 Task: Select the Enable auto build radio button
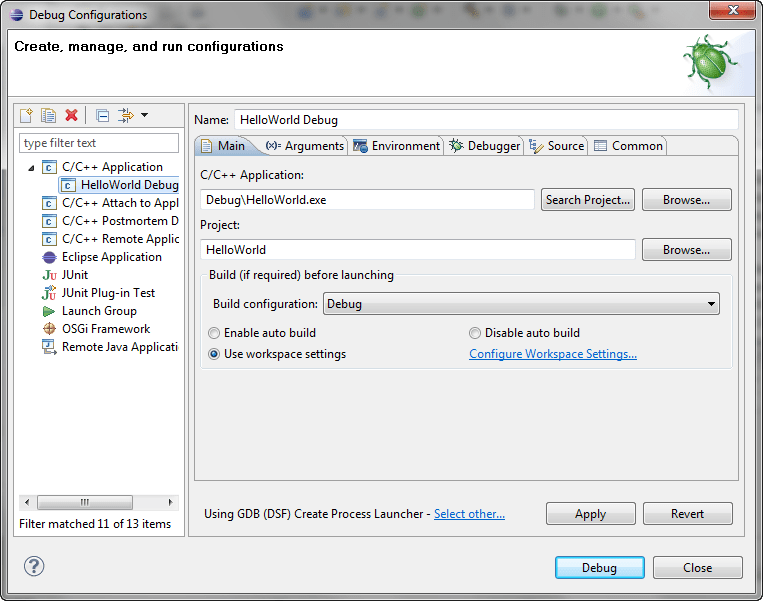[x=214, y=333]
